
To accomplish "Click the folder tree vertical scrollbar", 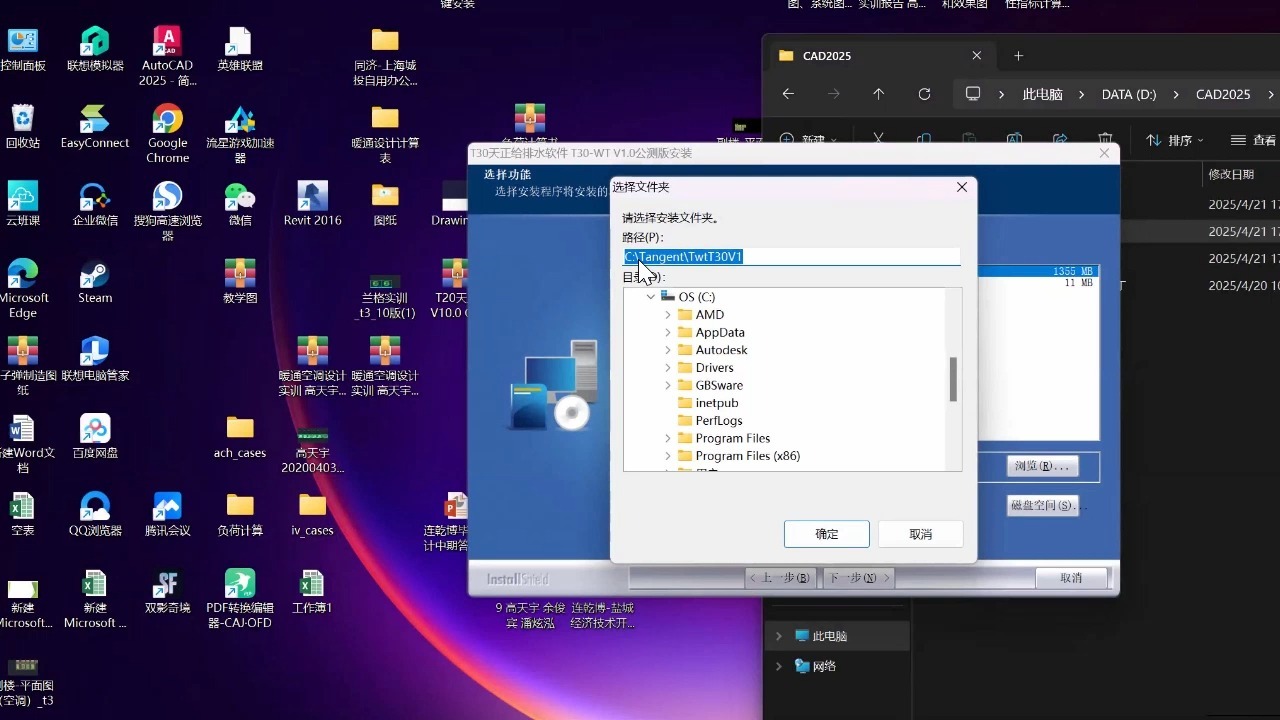I will coord(954,379).
